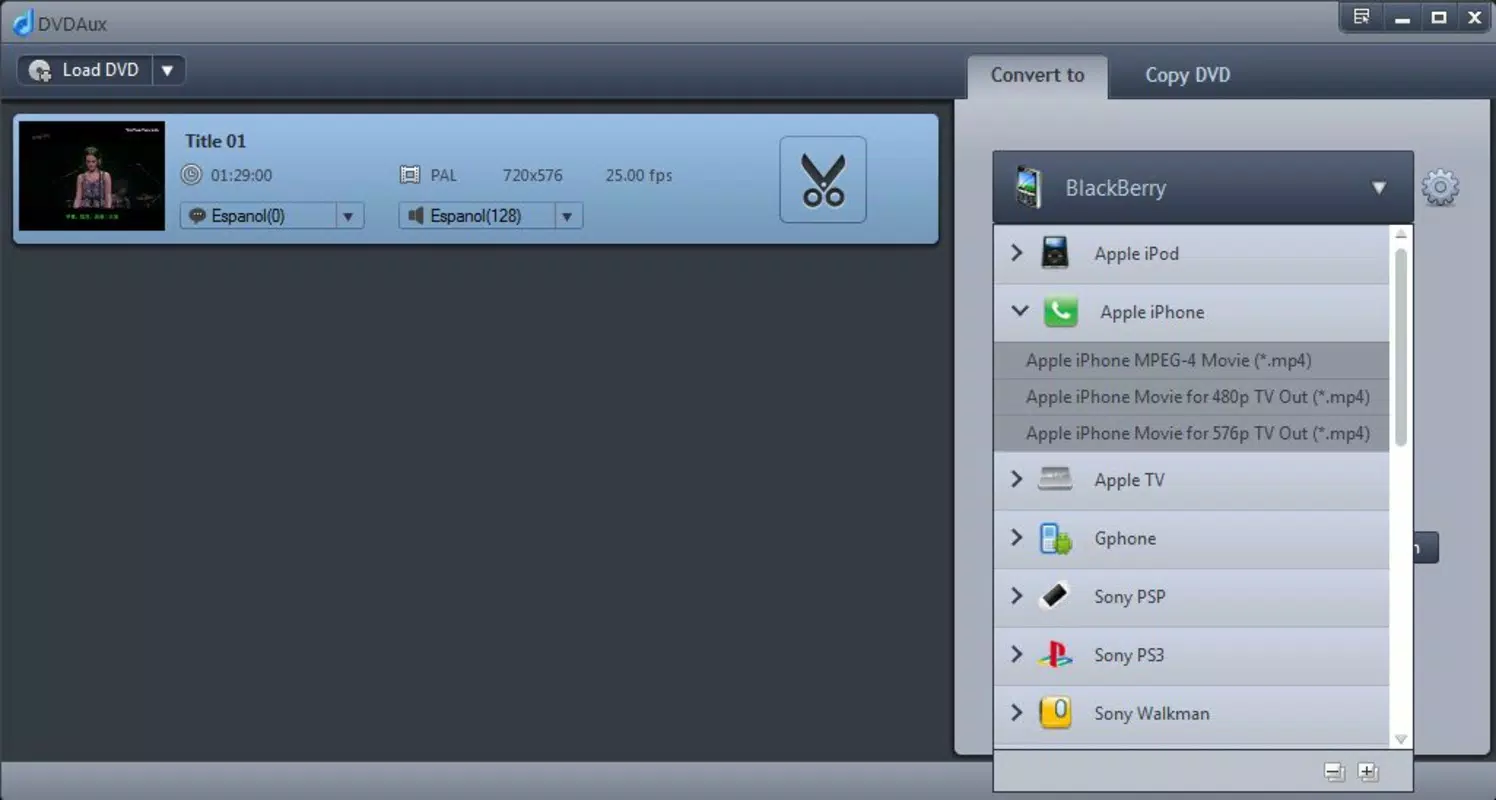Viewport: 1496px width, 800px height.
Task: Click the disc icon on Load DVD button
Action: pos(40,70)
